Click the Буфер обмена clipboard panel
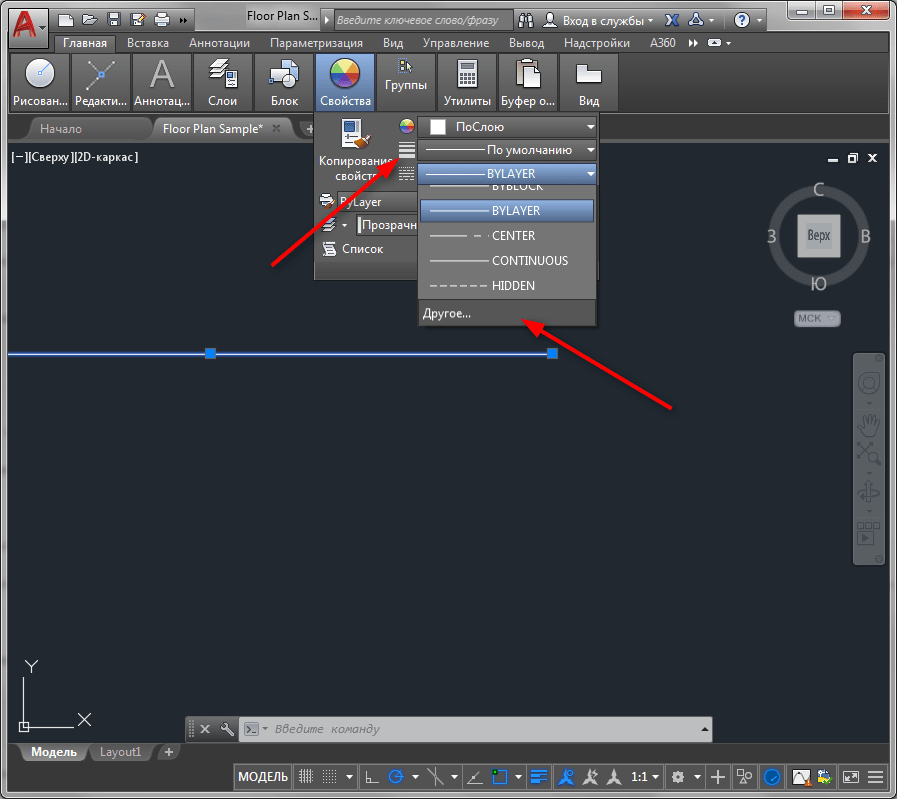The image size is (897, 799). click(527, 82)
